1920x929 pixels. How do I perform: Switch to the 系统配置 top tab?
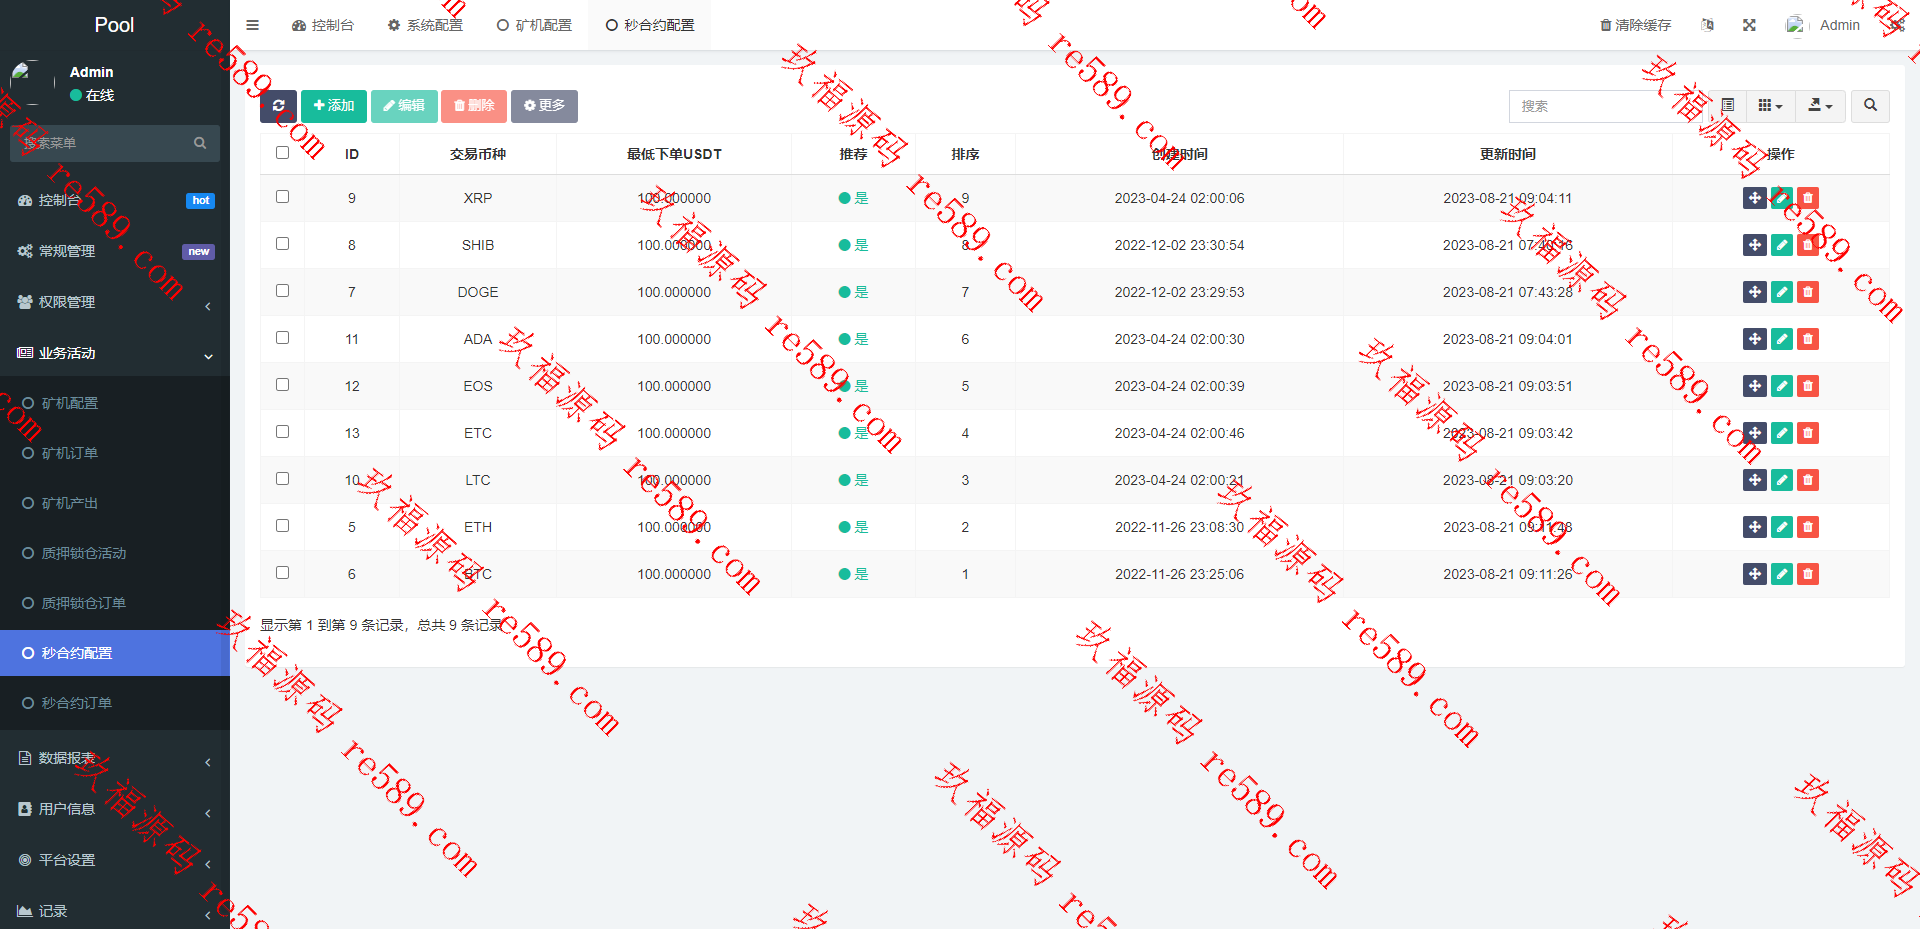[x=425, y=25]
